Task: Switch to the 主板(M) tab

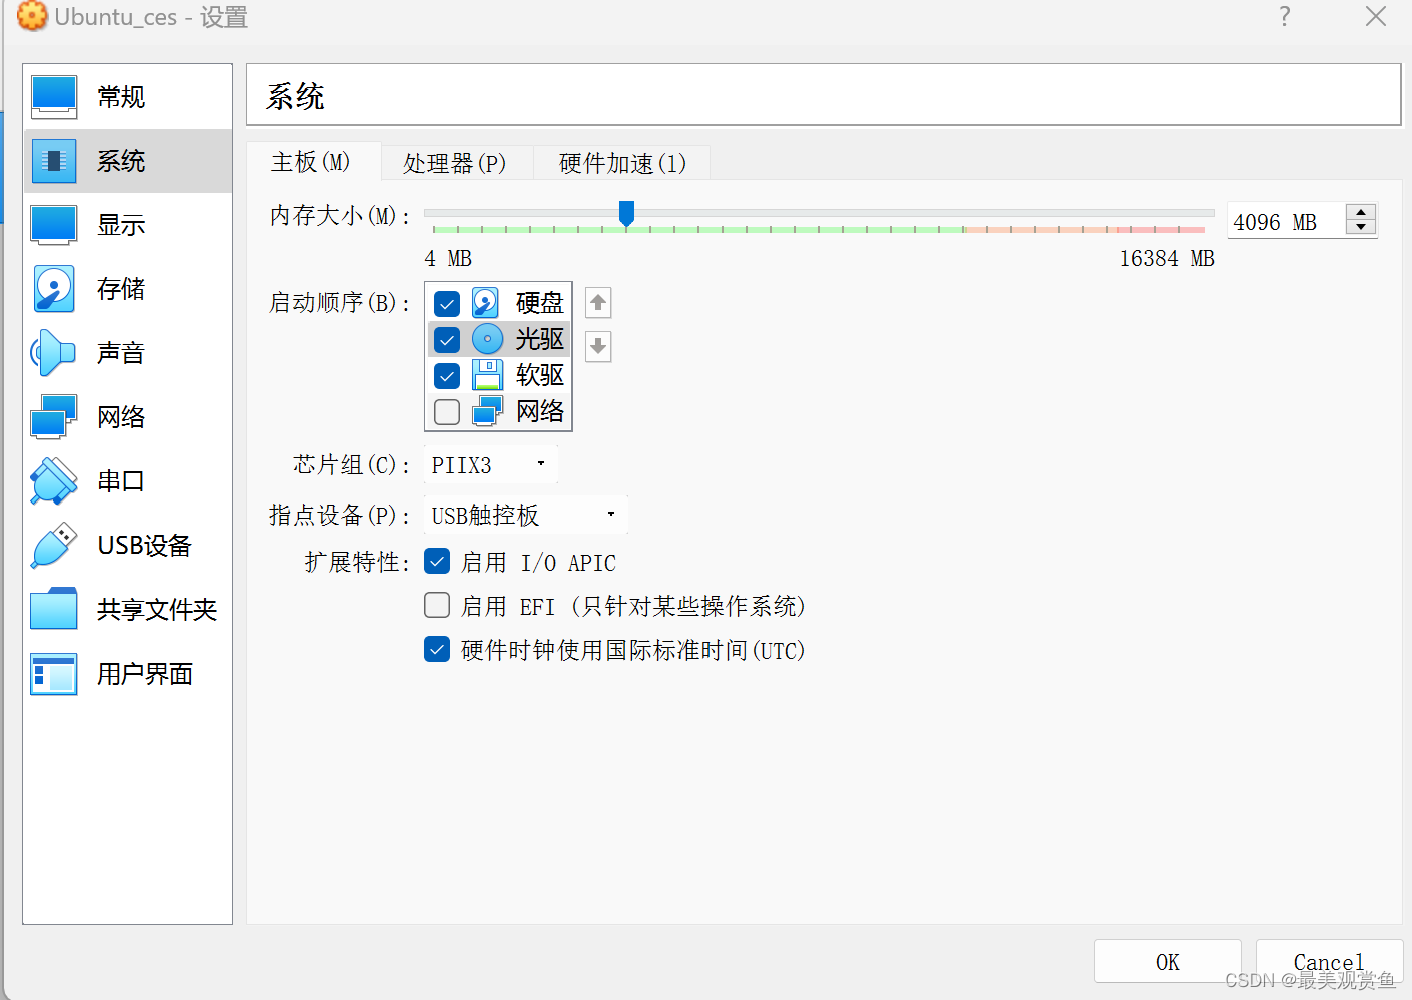Action: [313, 162]
